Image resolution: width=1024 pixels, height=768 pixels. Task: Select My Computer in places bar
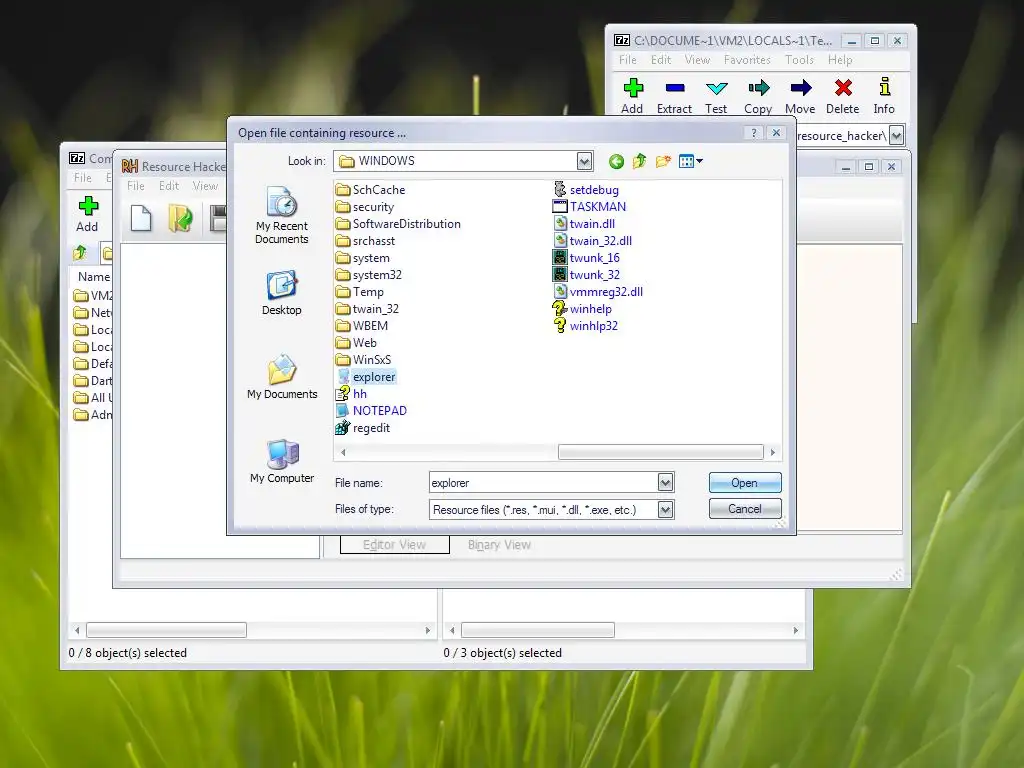pos(282,461)
